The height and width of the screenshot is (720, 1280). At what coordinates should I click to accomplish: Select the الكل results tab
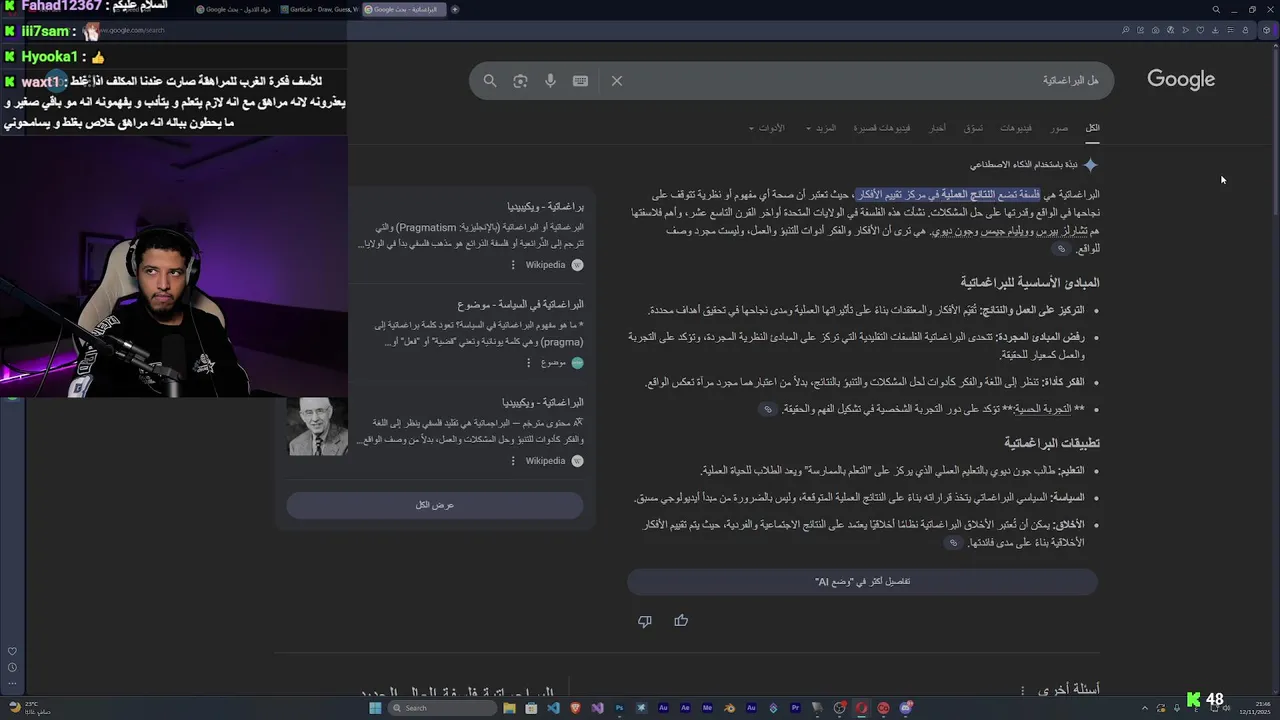tap(1093, 128)
